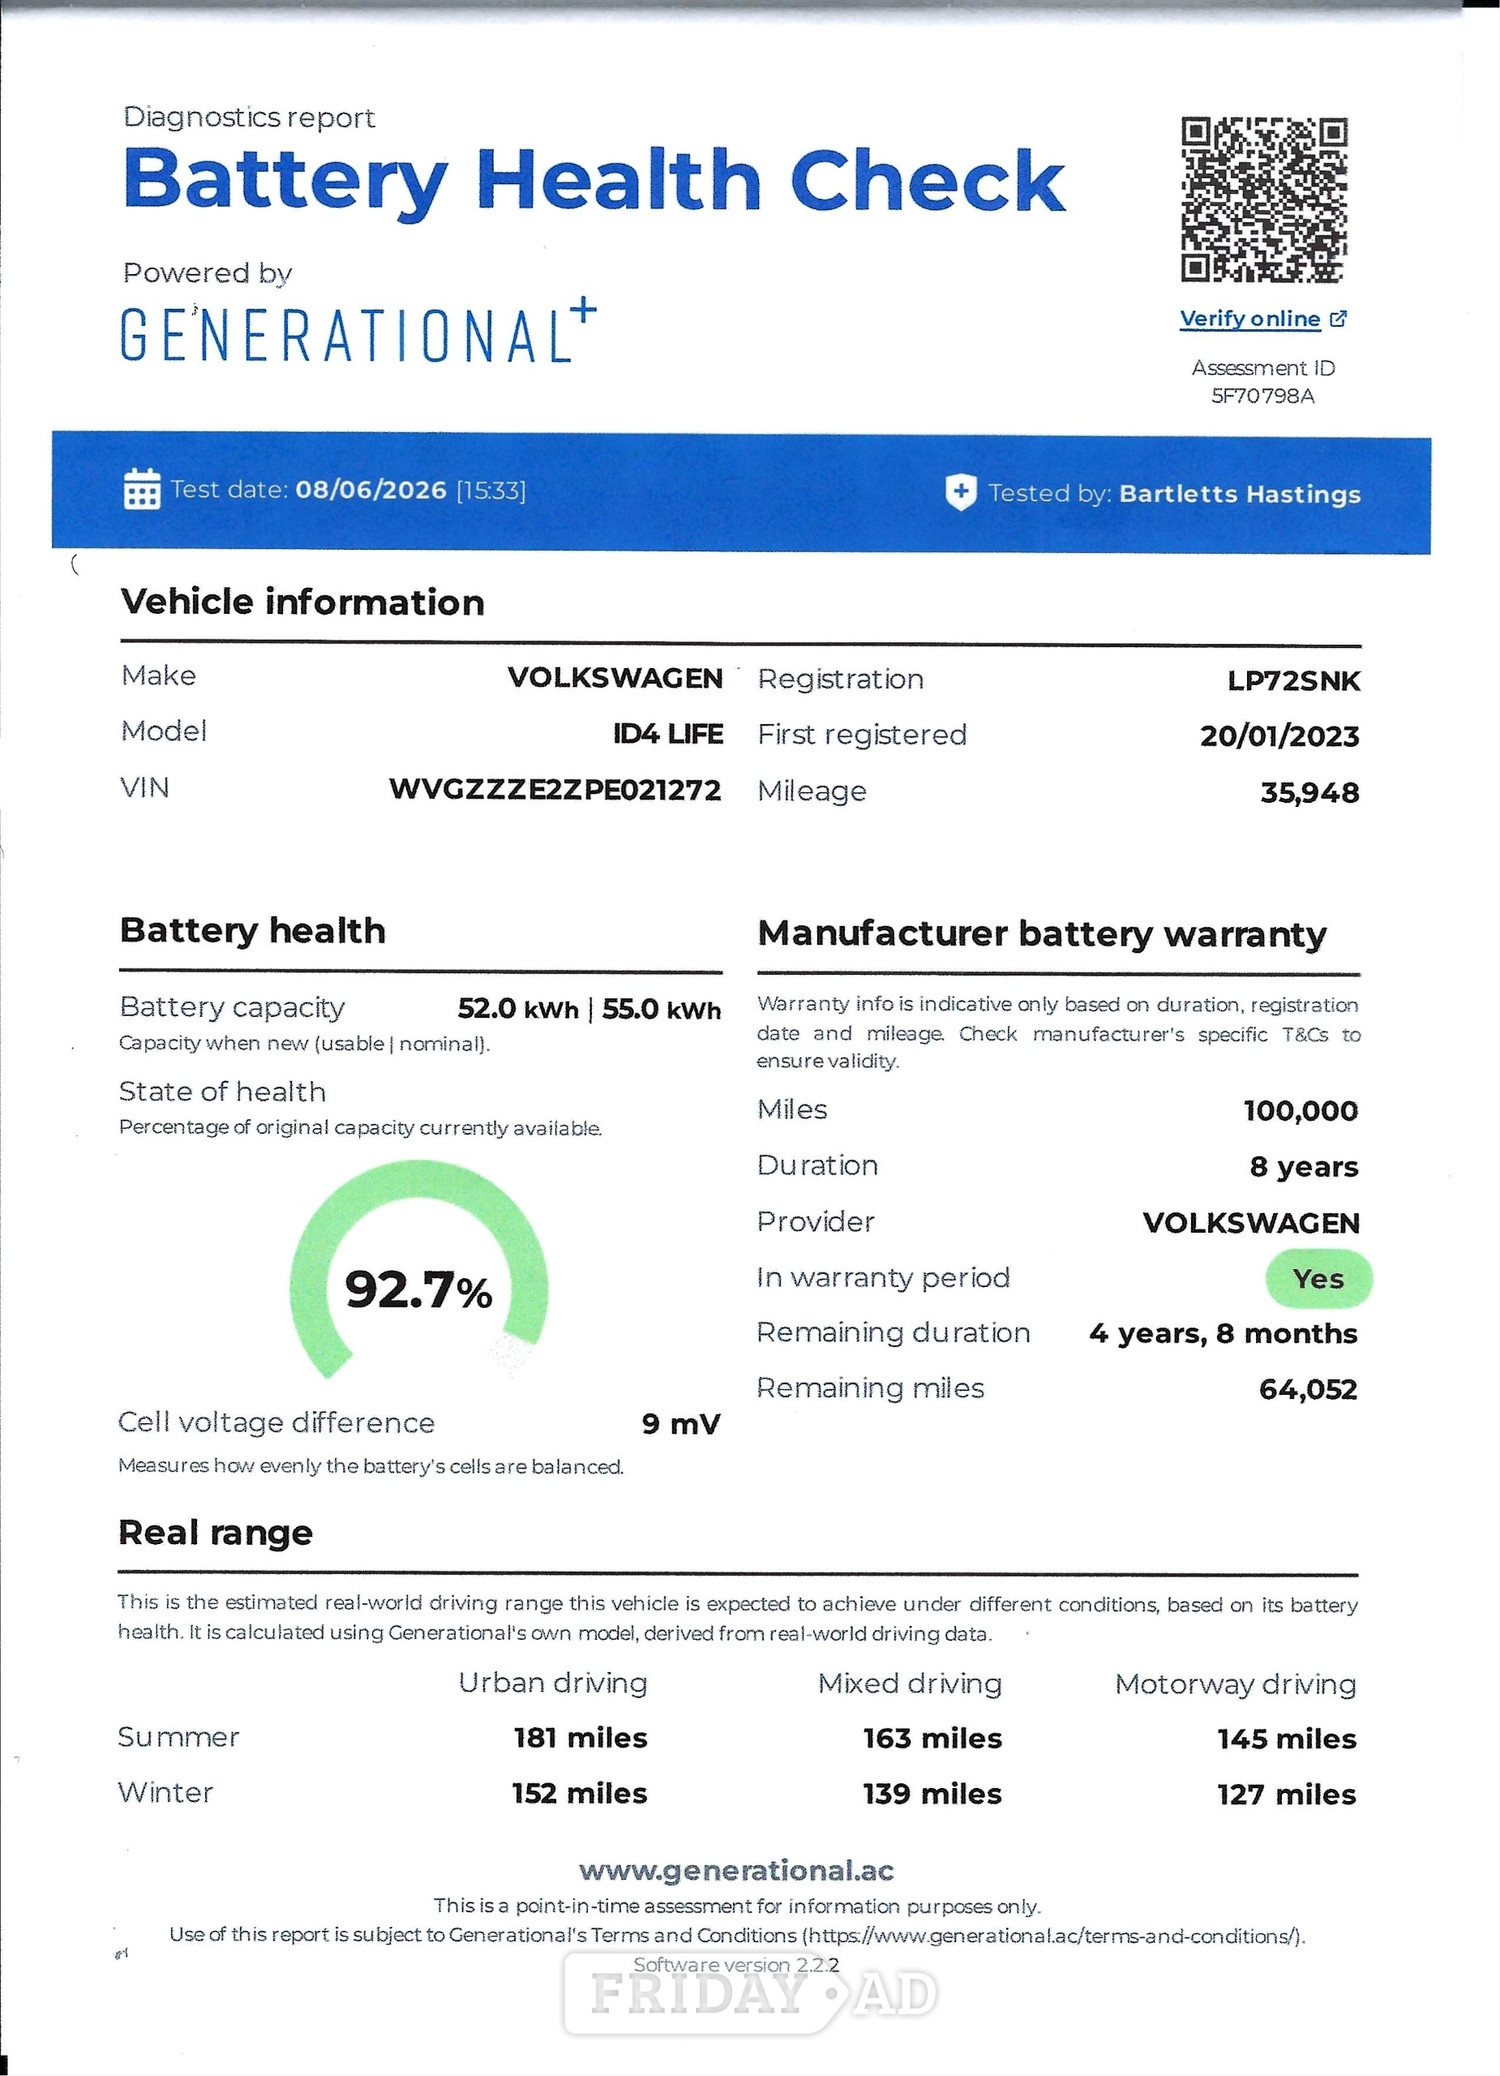
Task: Click the warranty duration 8 years
Action: 1304,1167
